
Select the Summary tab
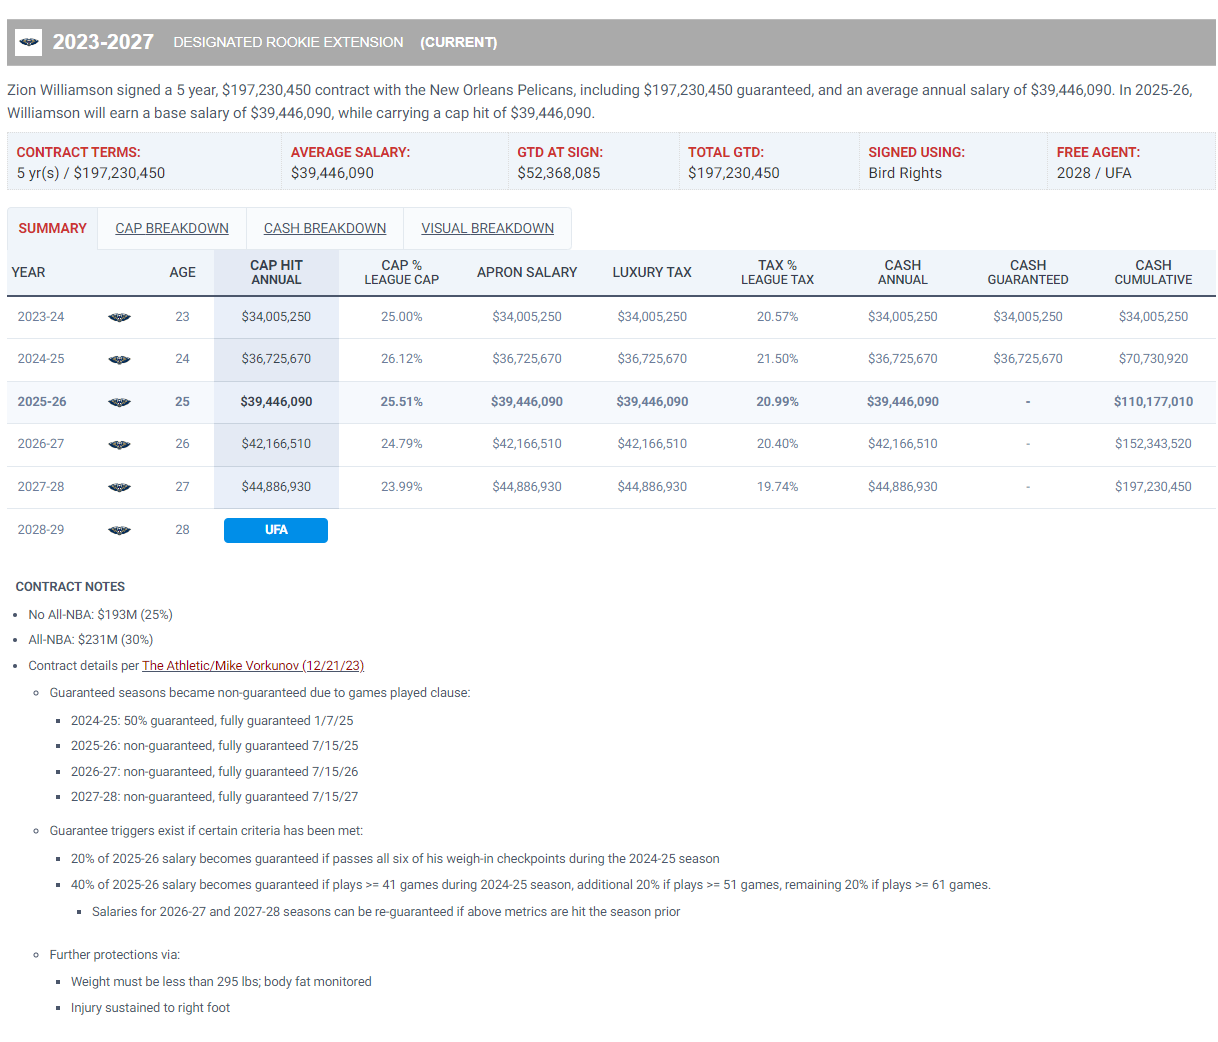52,228
